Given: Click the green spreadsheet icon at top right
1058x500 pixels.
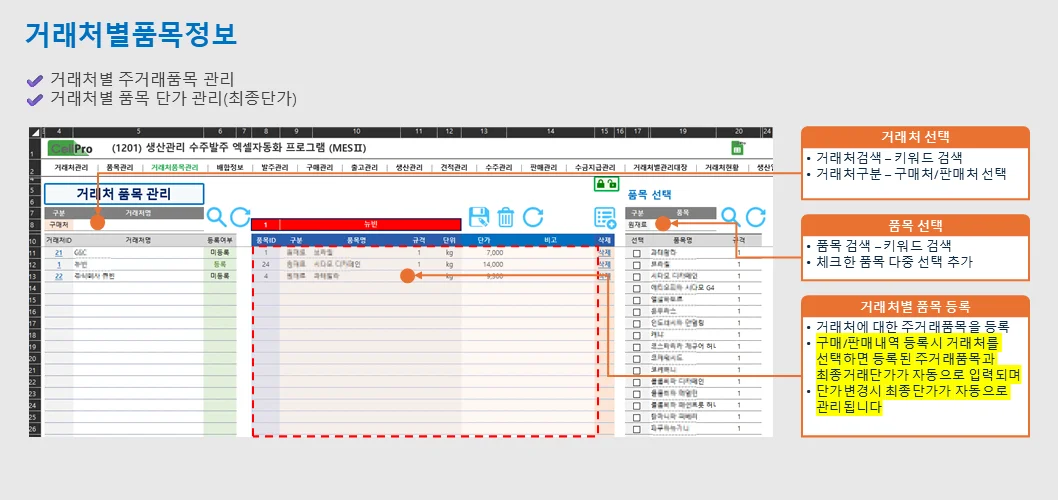Looking at the screenshot, I should click(738, 148).
